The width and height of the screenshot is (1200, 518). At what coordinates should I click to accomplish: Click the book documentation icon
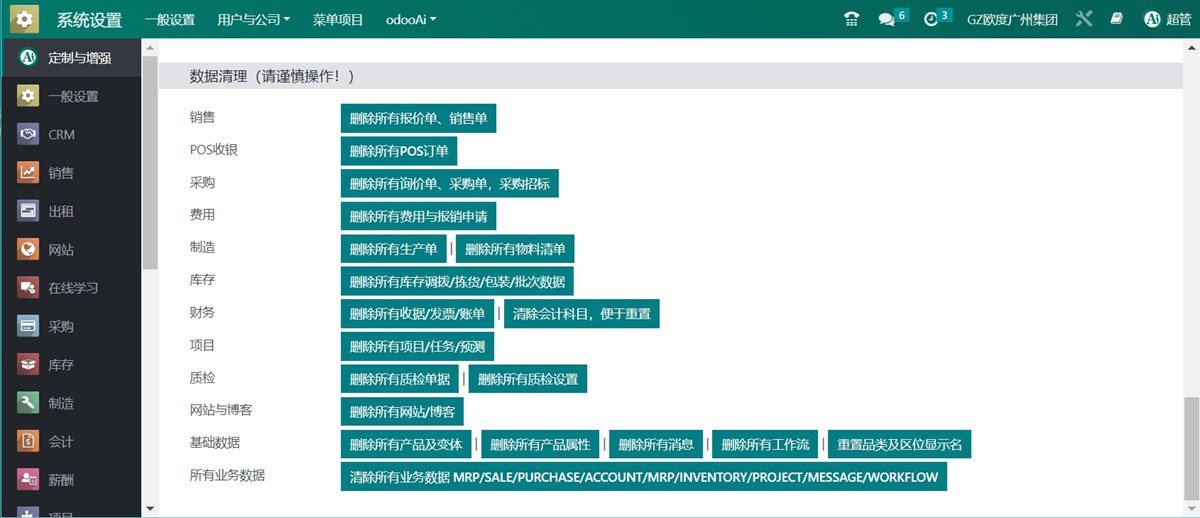pyautogui.click(x=1117, y=19)
